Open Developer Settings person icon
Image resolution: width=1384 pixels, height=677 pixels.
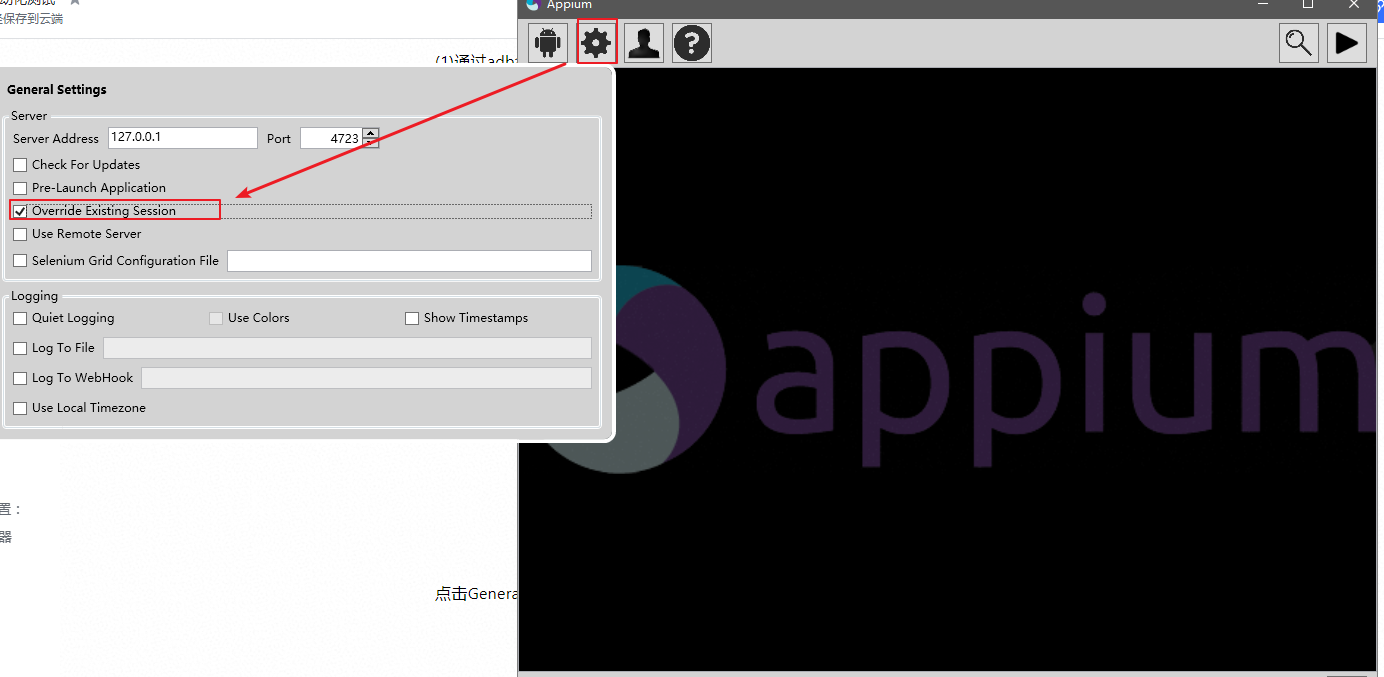point(644,43)
